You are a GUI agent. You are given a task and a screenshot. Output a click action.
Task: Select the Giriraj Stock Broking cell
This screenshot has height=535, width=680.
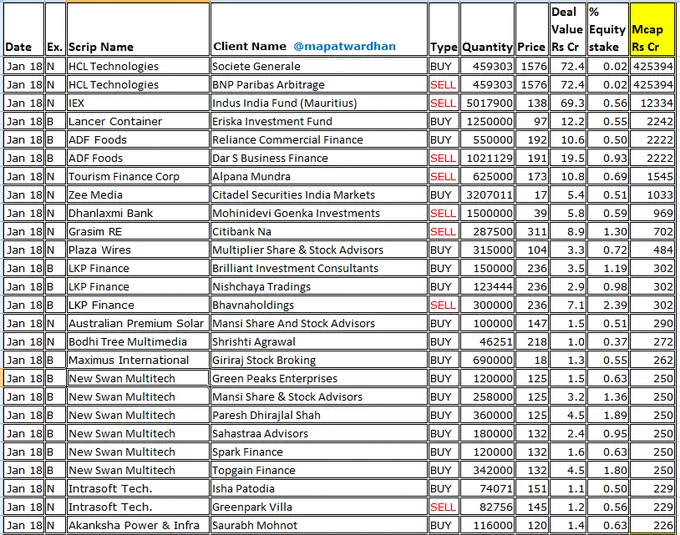point(319,360)
